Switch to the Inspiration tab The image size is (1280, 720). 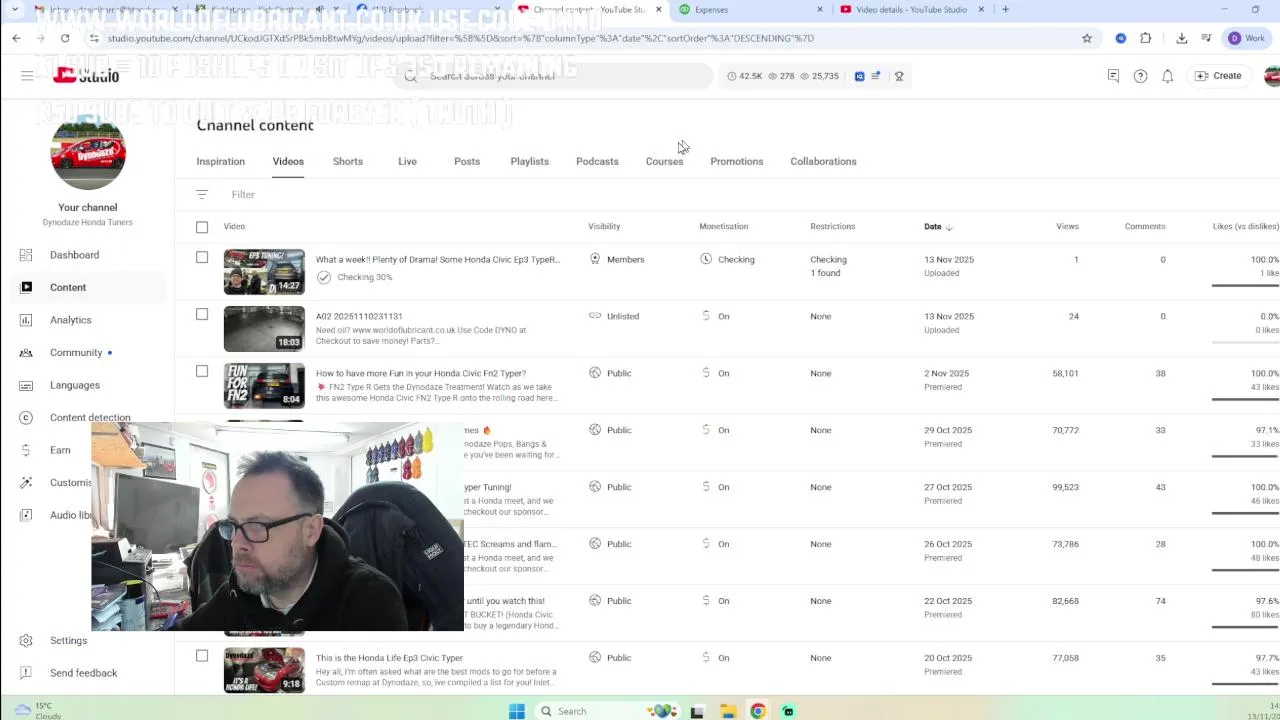221,161
